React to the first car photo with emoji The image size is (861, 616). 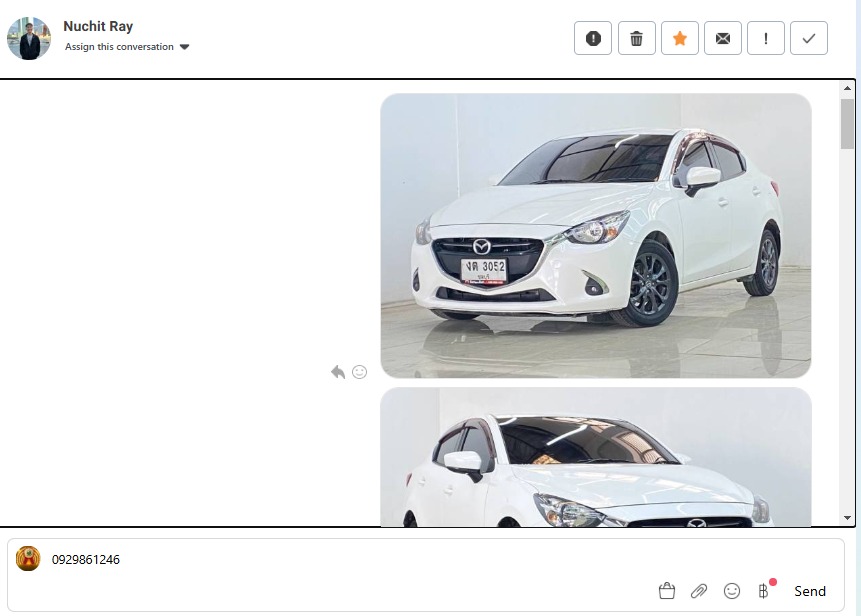360,372
